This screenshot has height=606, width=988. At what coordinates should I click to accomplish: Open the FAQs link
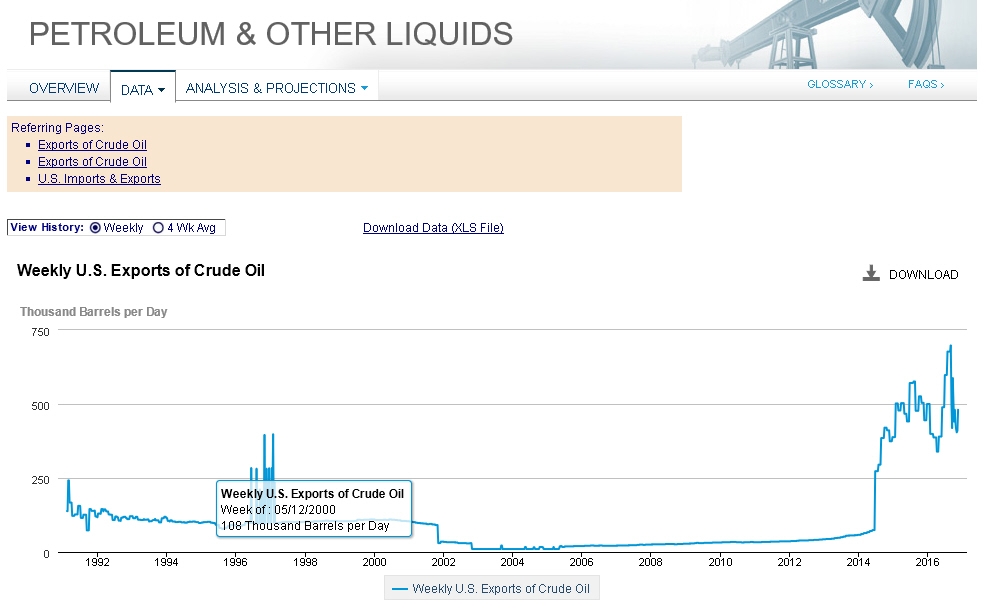(x=925, y=84)
